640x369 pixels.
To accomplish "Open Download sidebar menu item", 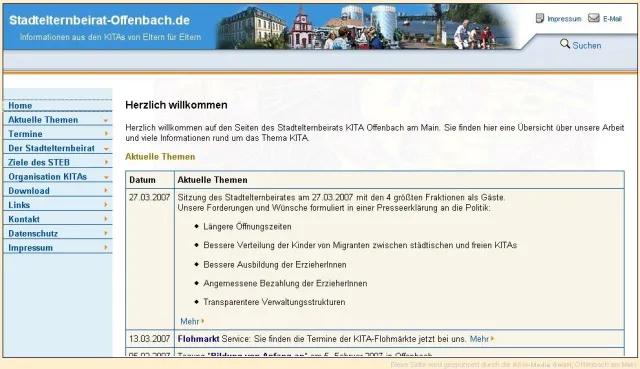I will (58, 191).
